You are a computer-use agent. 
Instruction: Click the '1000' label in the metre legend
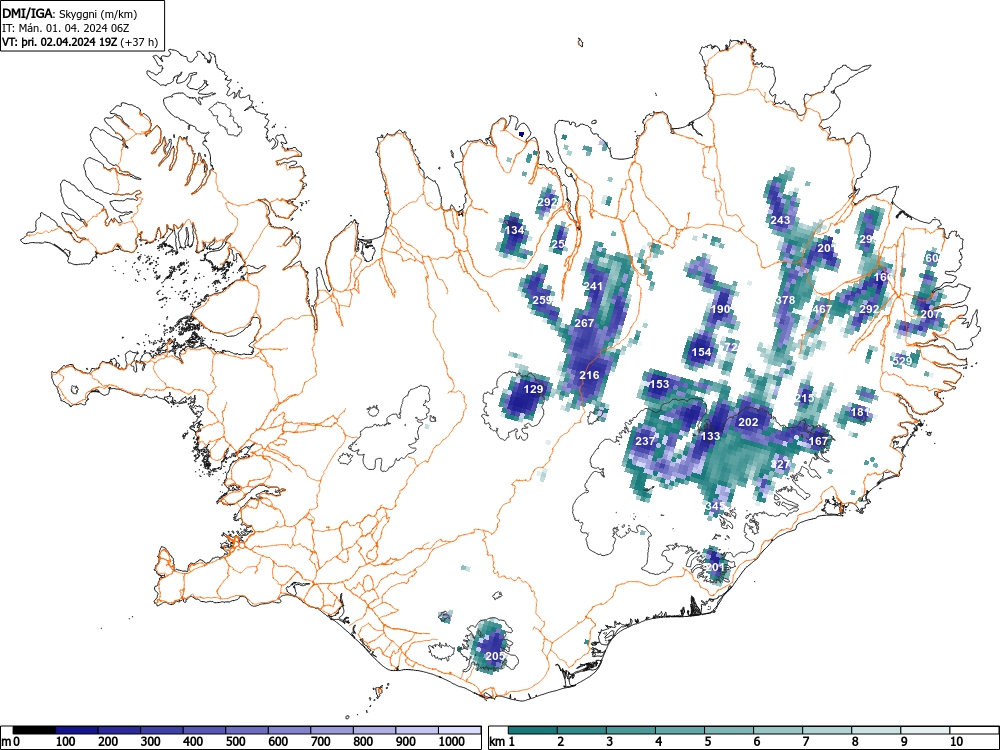[452, 742]
